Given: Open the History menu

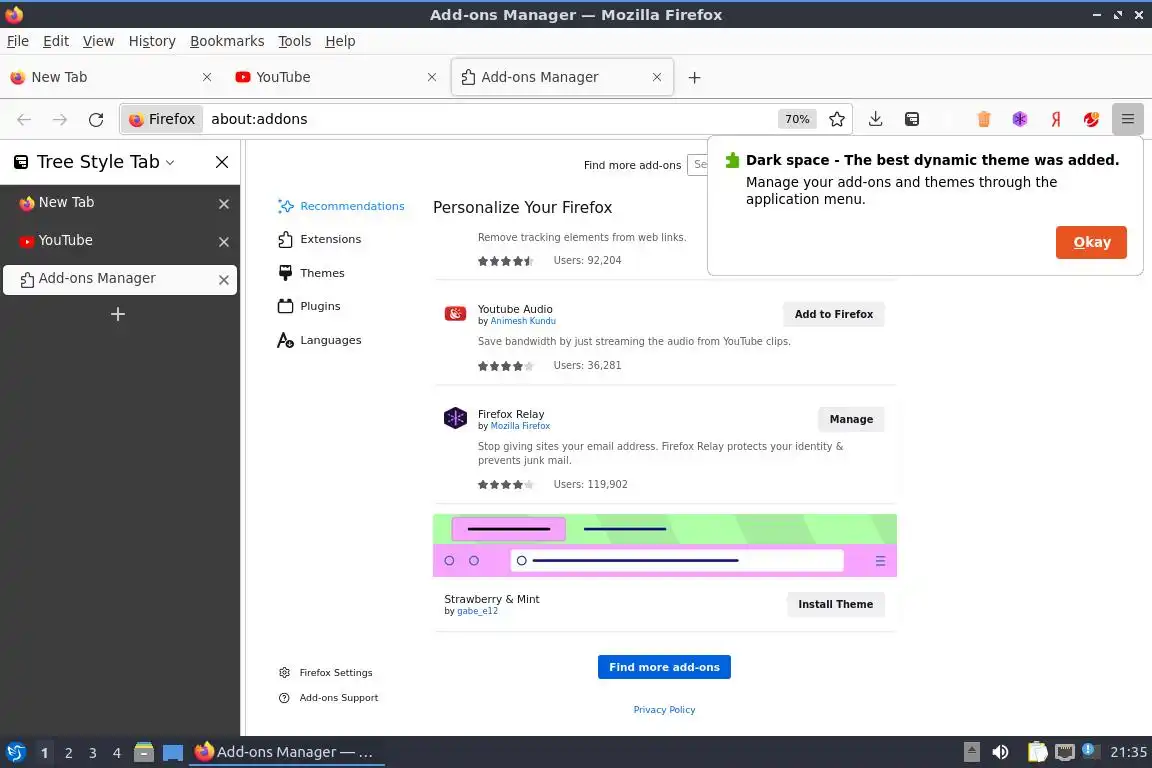Looking at the screenshot, I should pos(152,41).
